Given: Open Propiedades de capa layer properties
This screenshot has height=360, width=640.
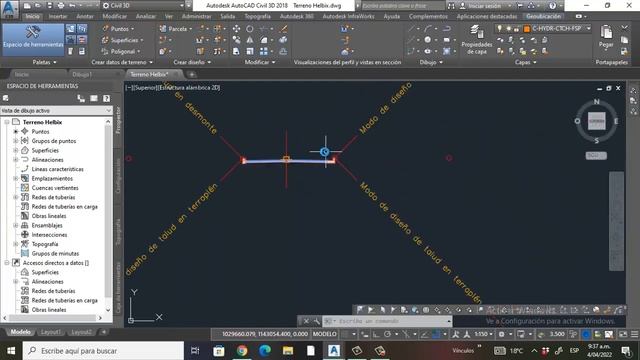Looking at the screenshot, I should (476, 40).
